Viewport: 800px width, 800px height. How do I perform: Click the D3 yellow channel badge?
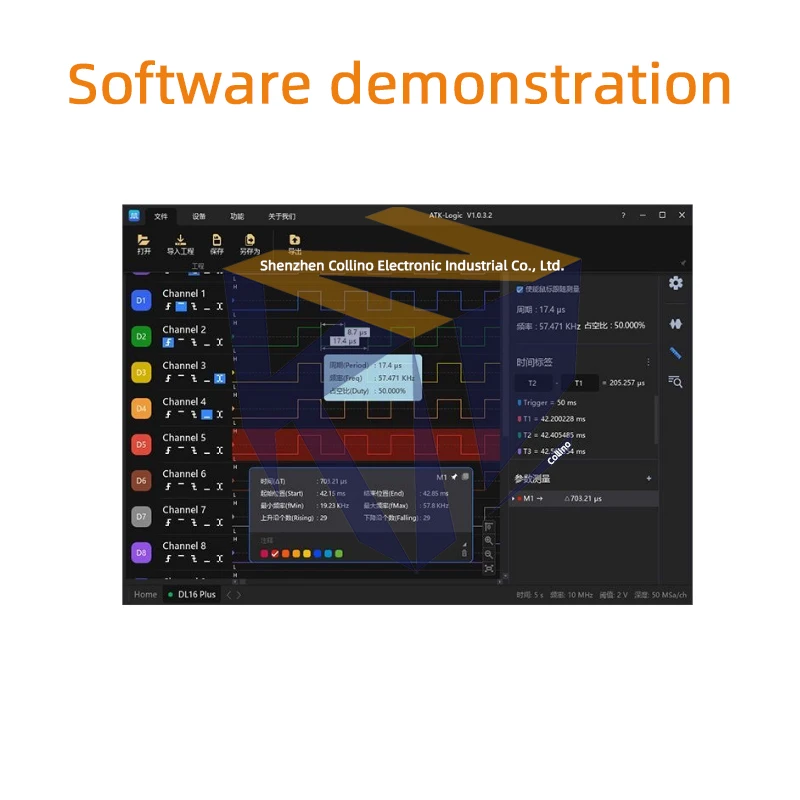[x=141, y=372]
